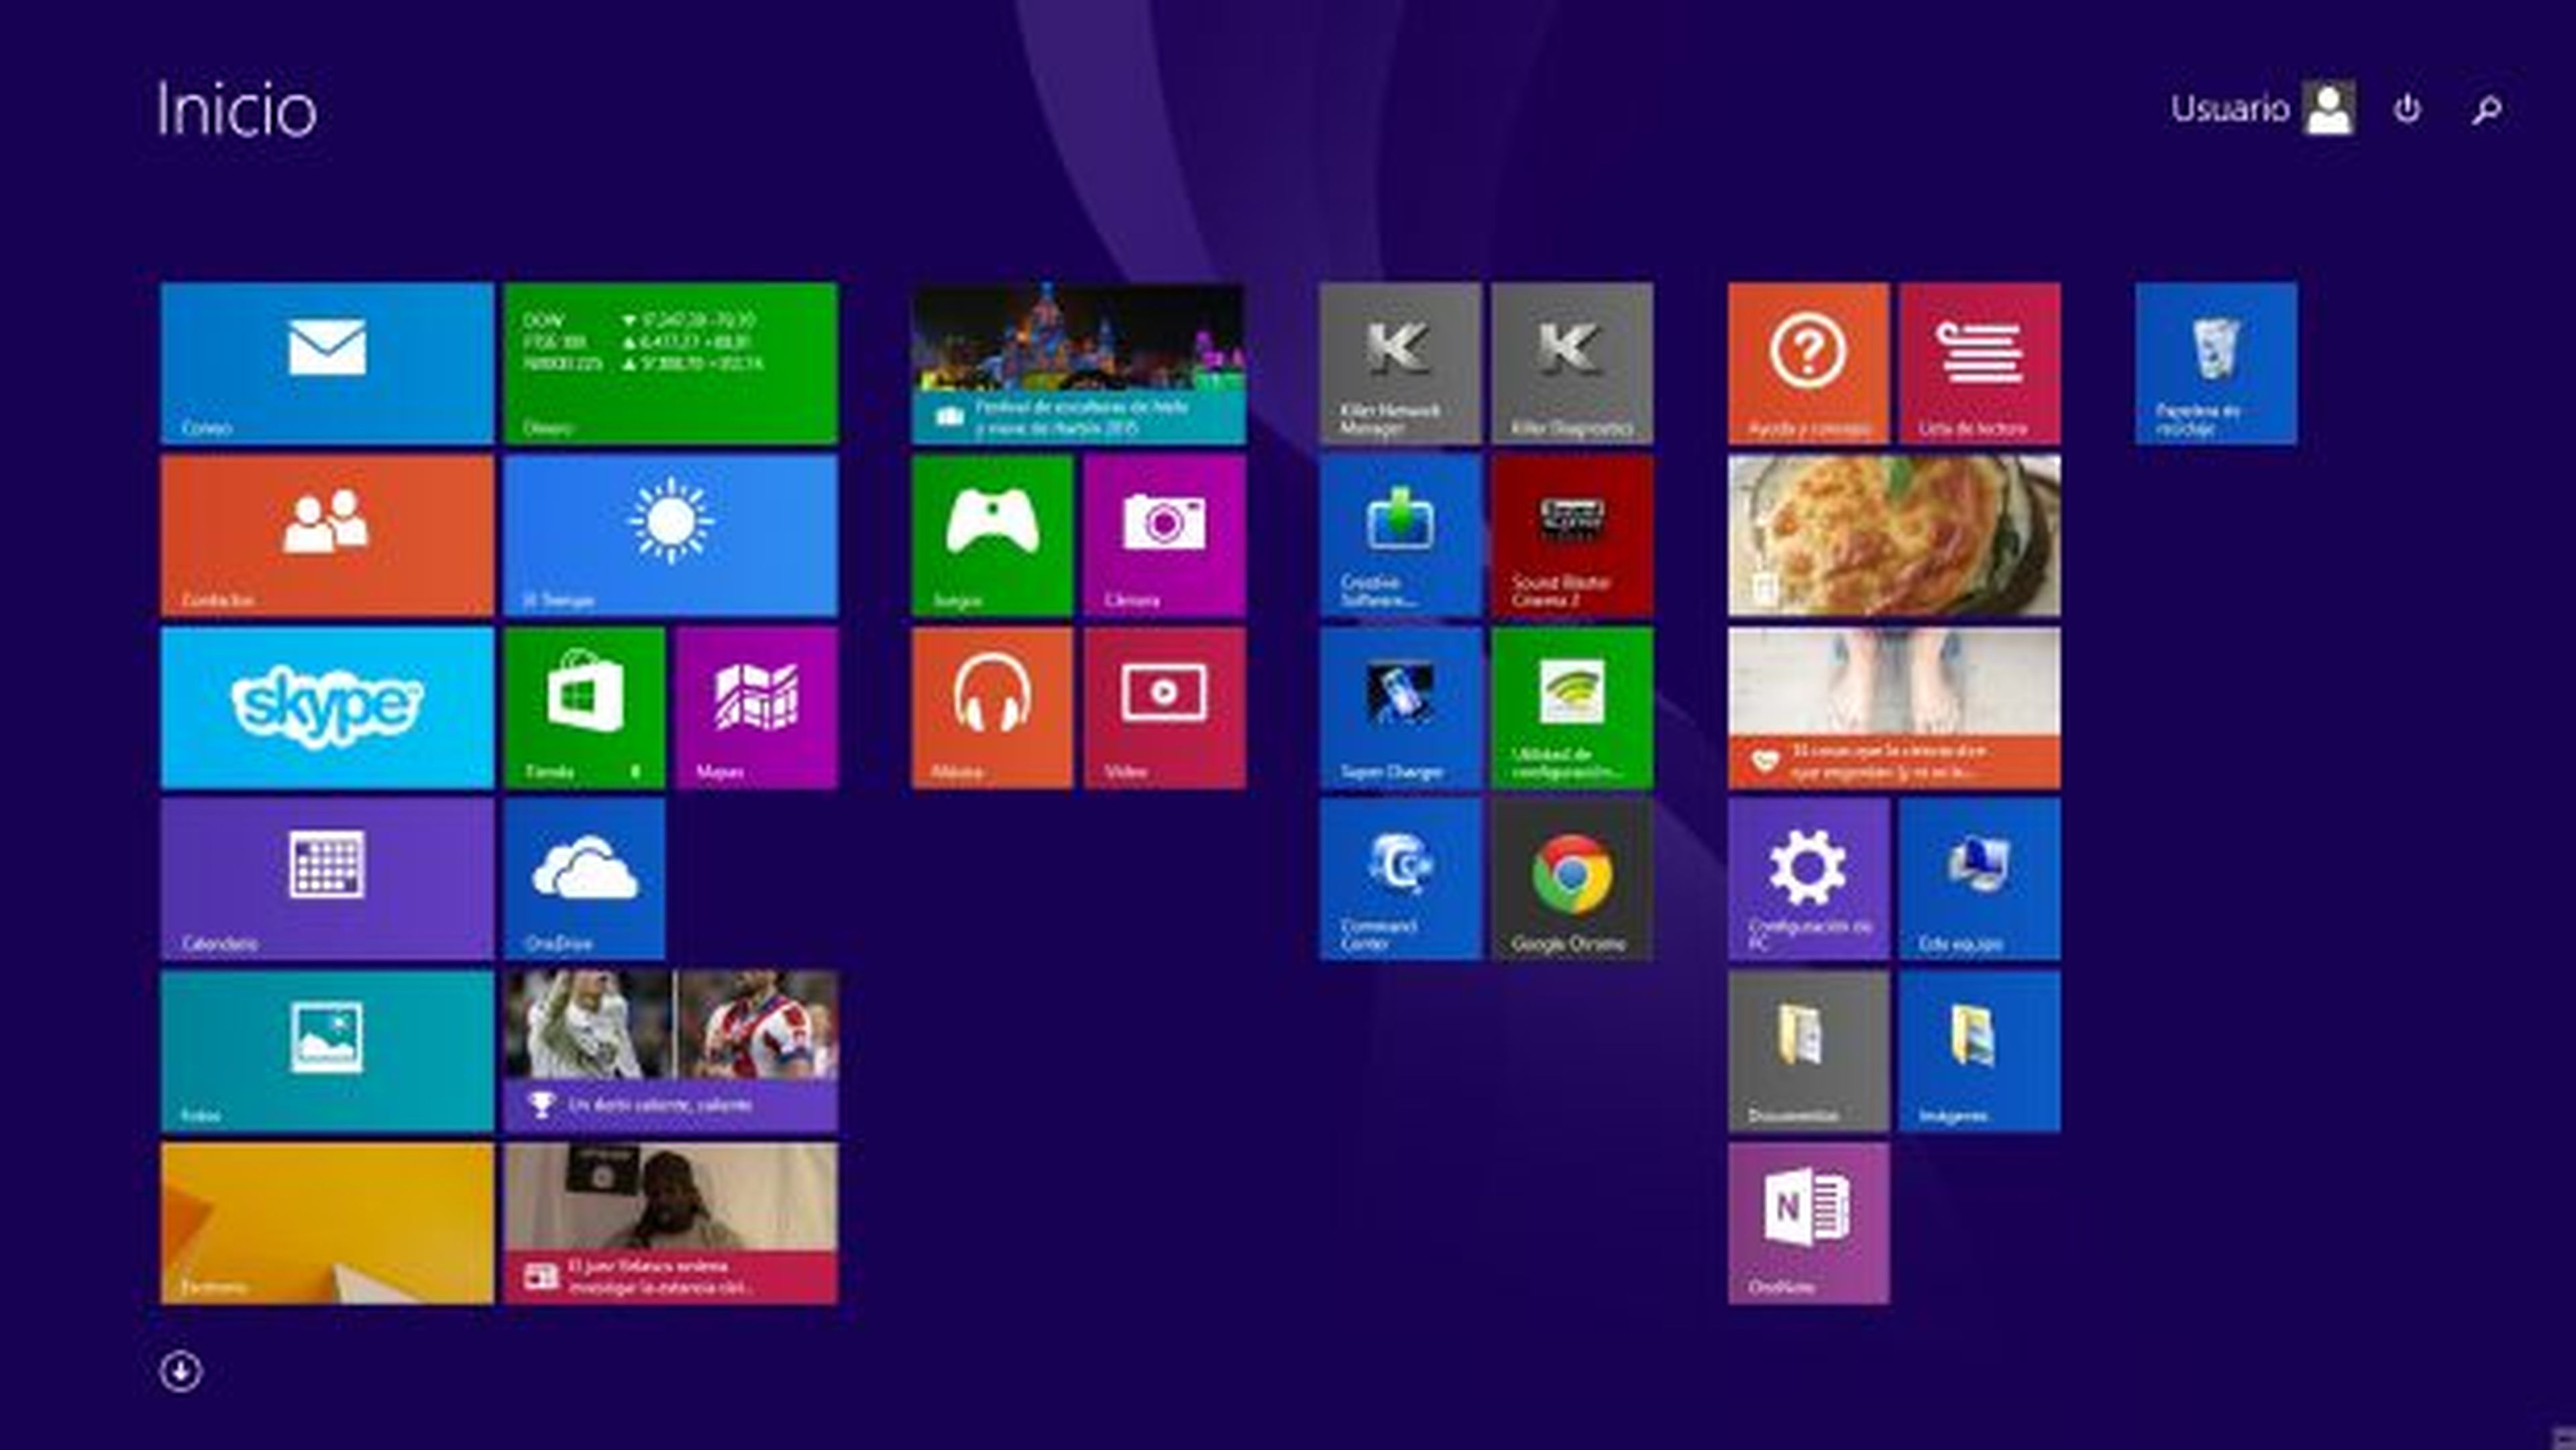This screenshot has height=1450, width=2576.
Task: Open the OneDrive tile
Action: point(584,879)
